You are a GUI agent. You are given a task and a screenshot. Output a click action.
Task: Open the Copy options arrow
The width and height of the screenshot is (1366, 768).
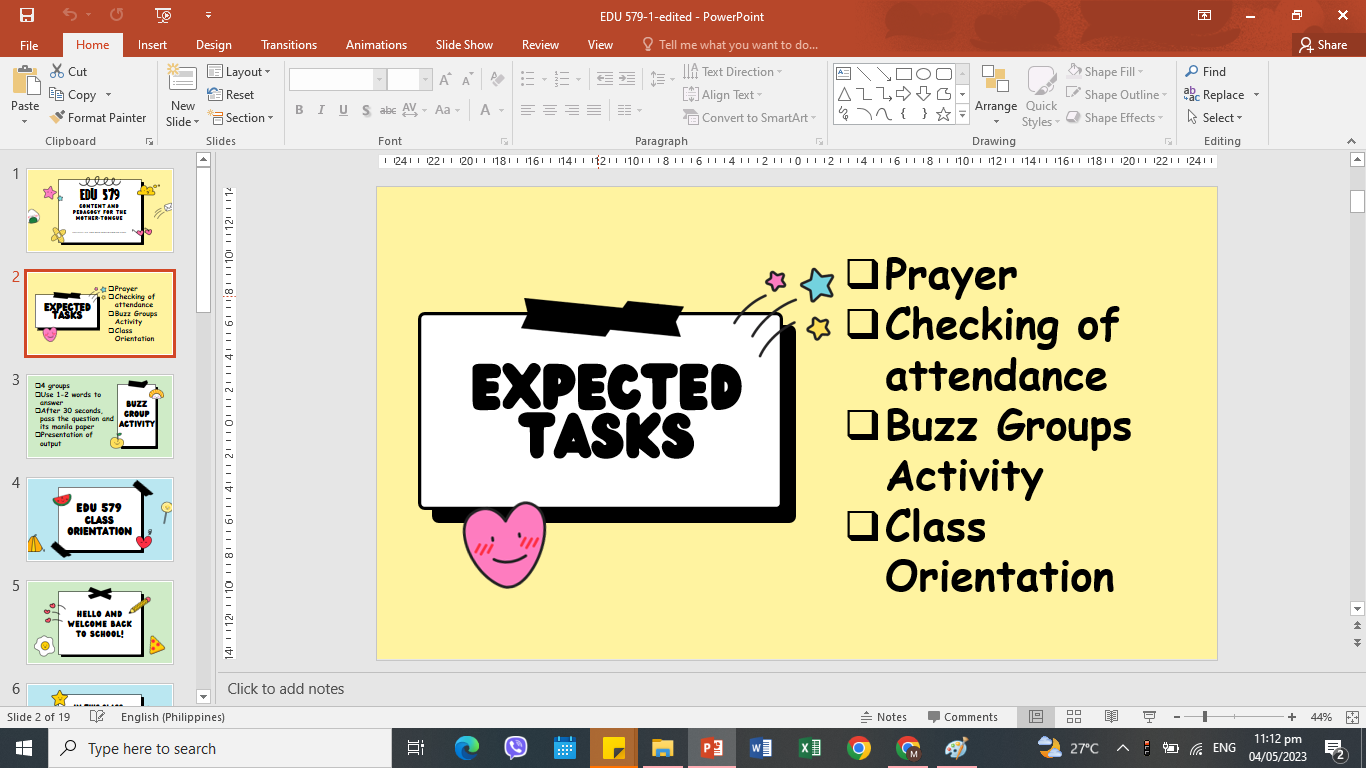(107, 96)
